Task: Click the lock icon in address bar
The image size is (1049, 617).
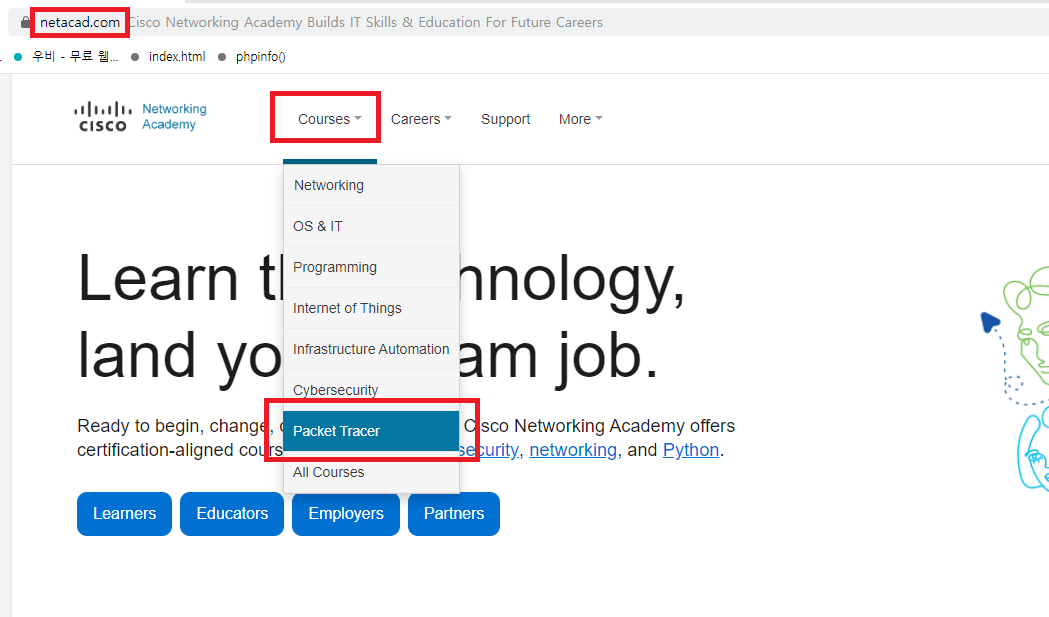Action: (25, 23)
